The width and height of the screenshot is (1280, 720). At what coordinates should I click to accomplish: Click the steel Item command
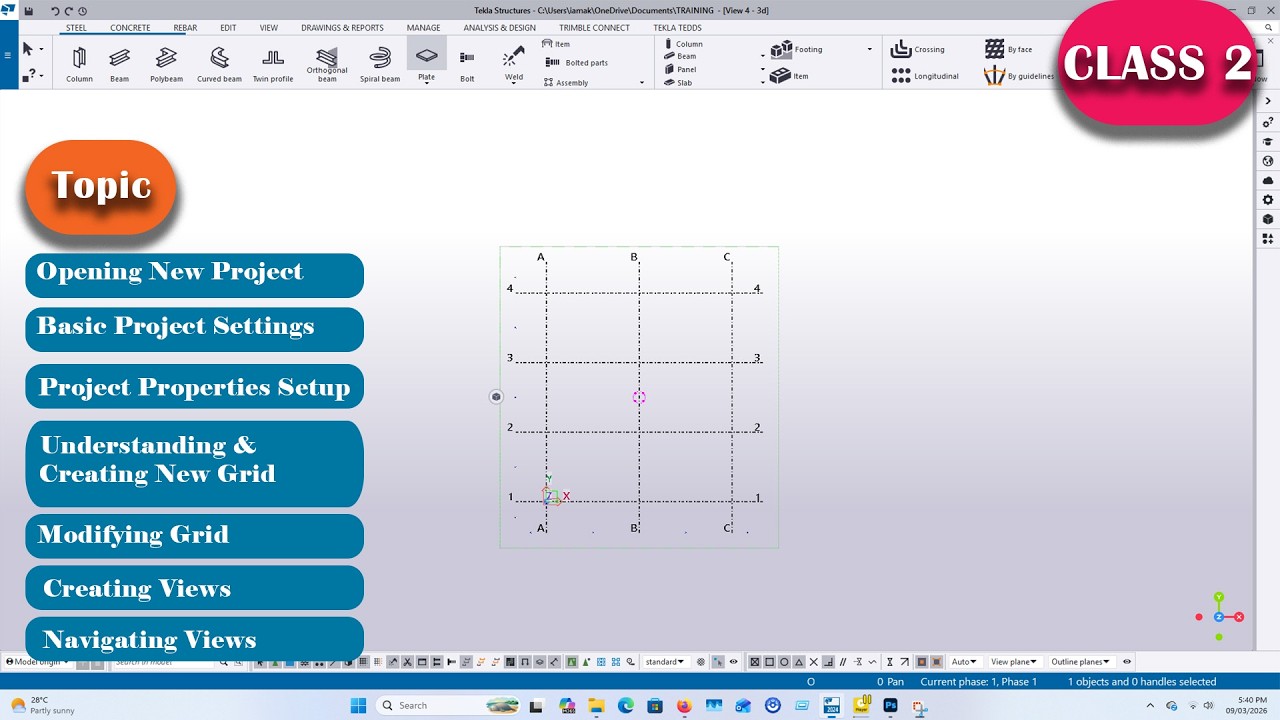point(556,44)
